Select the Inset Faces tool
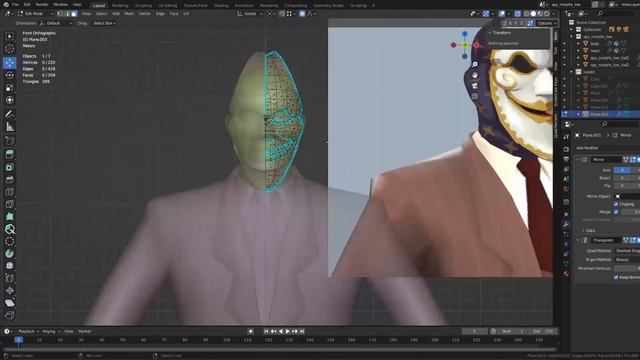The width and height of the screenshot is (640, 360). (10, 167)
